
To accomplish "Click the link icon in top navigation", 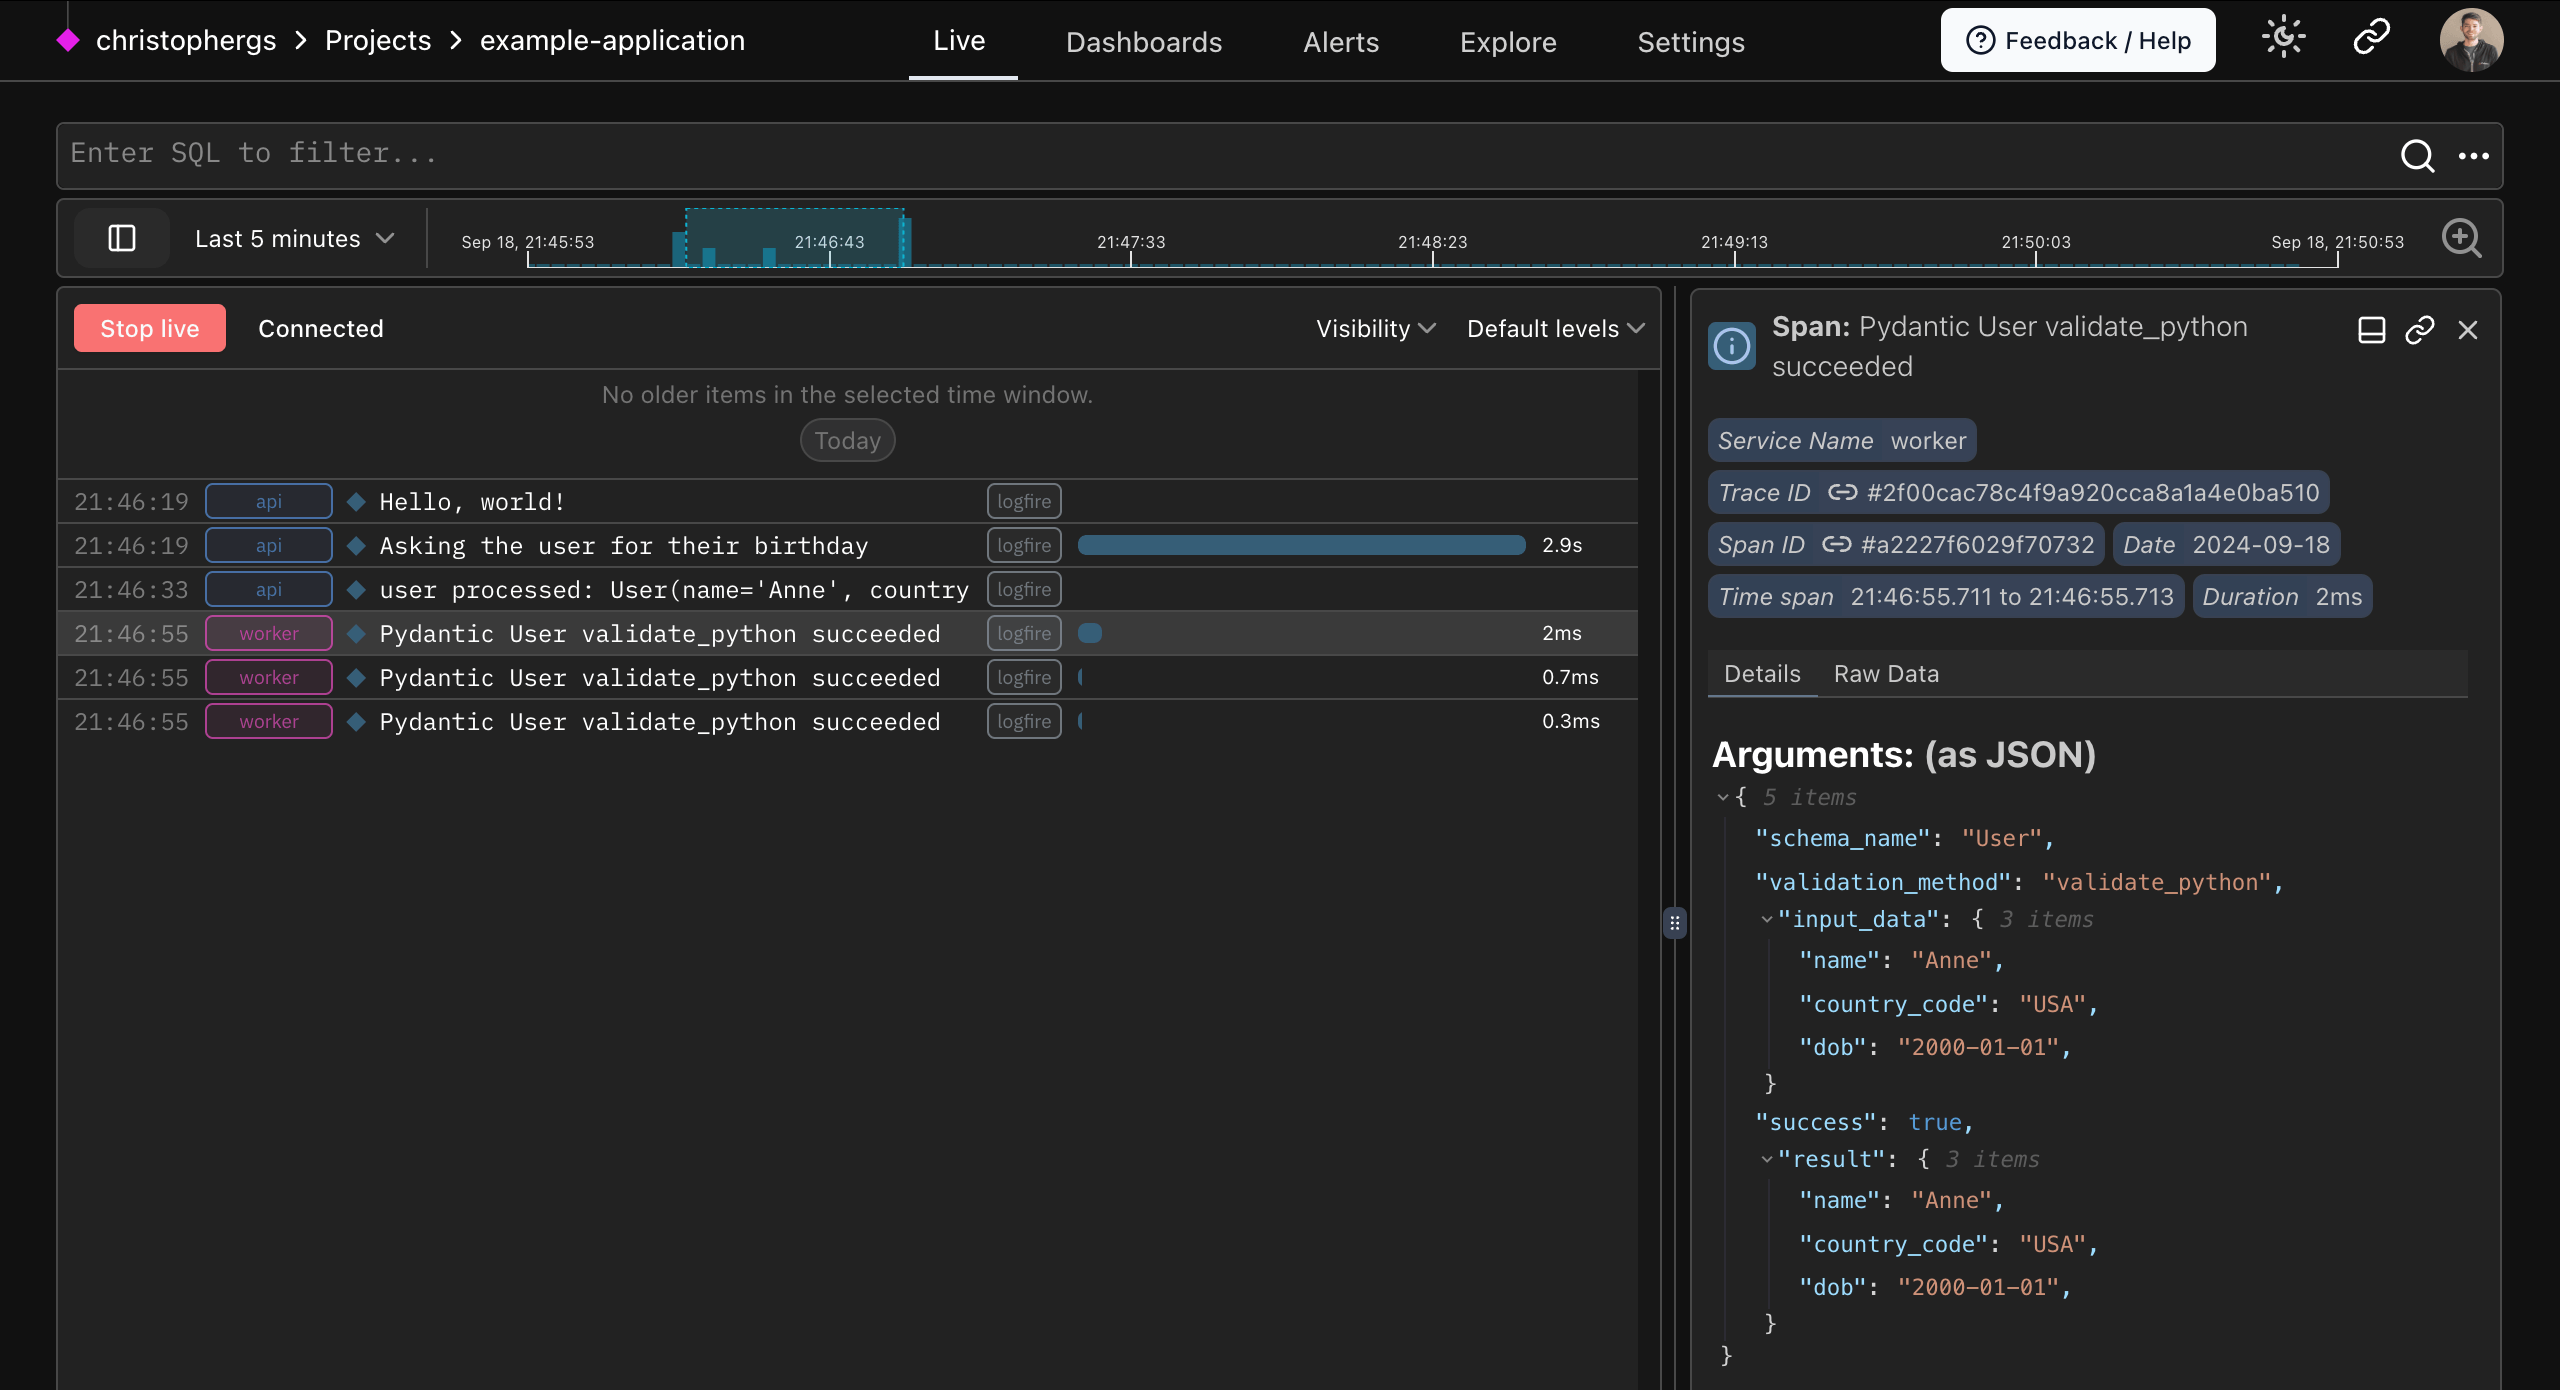I will coord(2371,38).
